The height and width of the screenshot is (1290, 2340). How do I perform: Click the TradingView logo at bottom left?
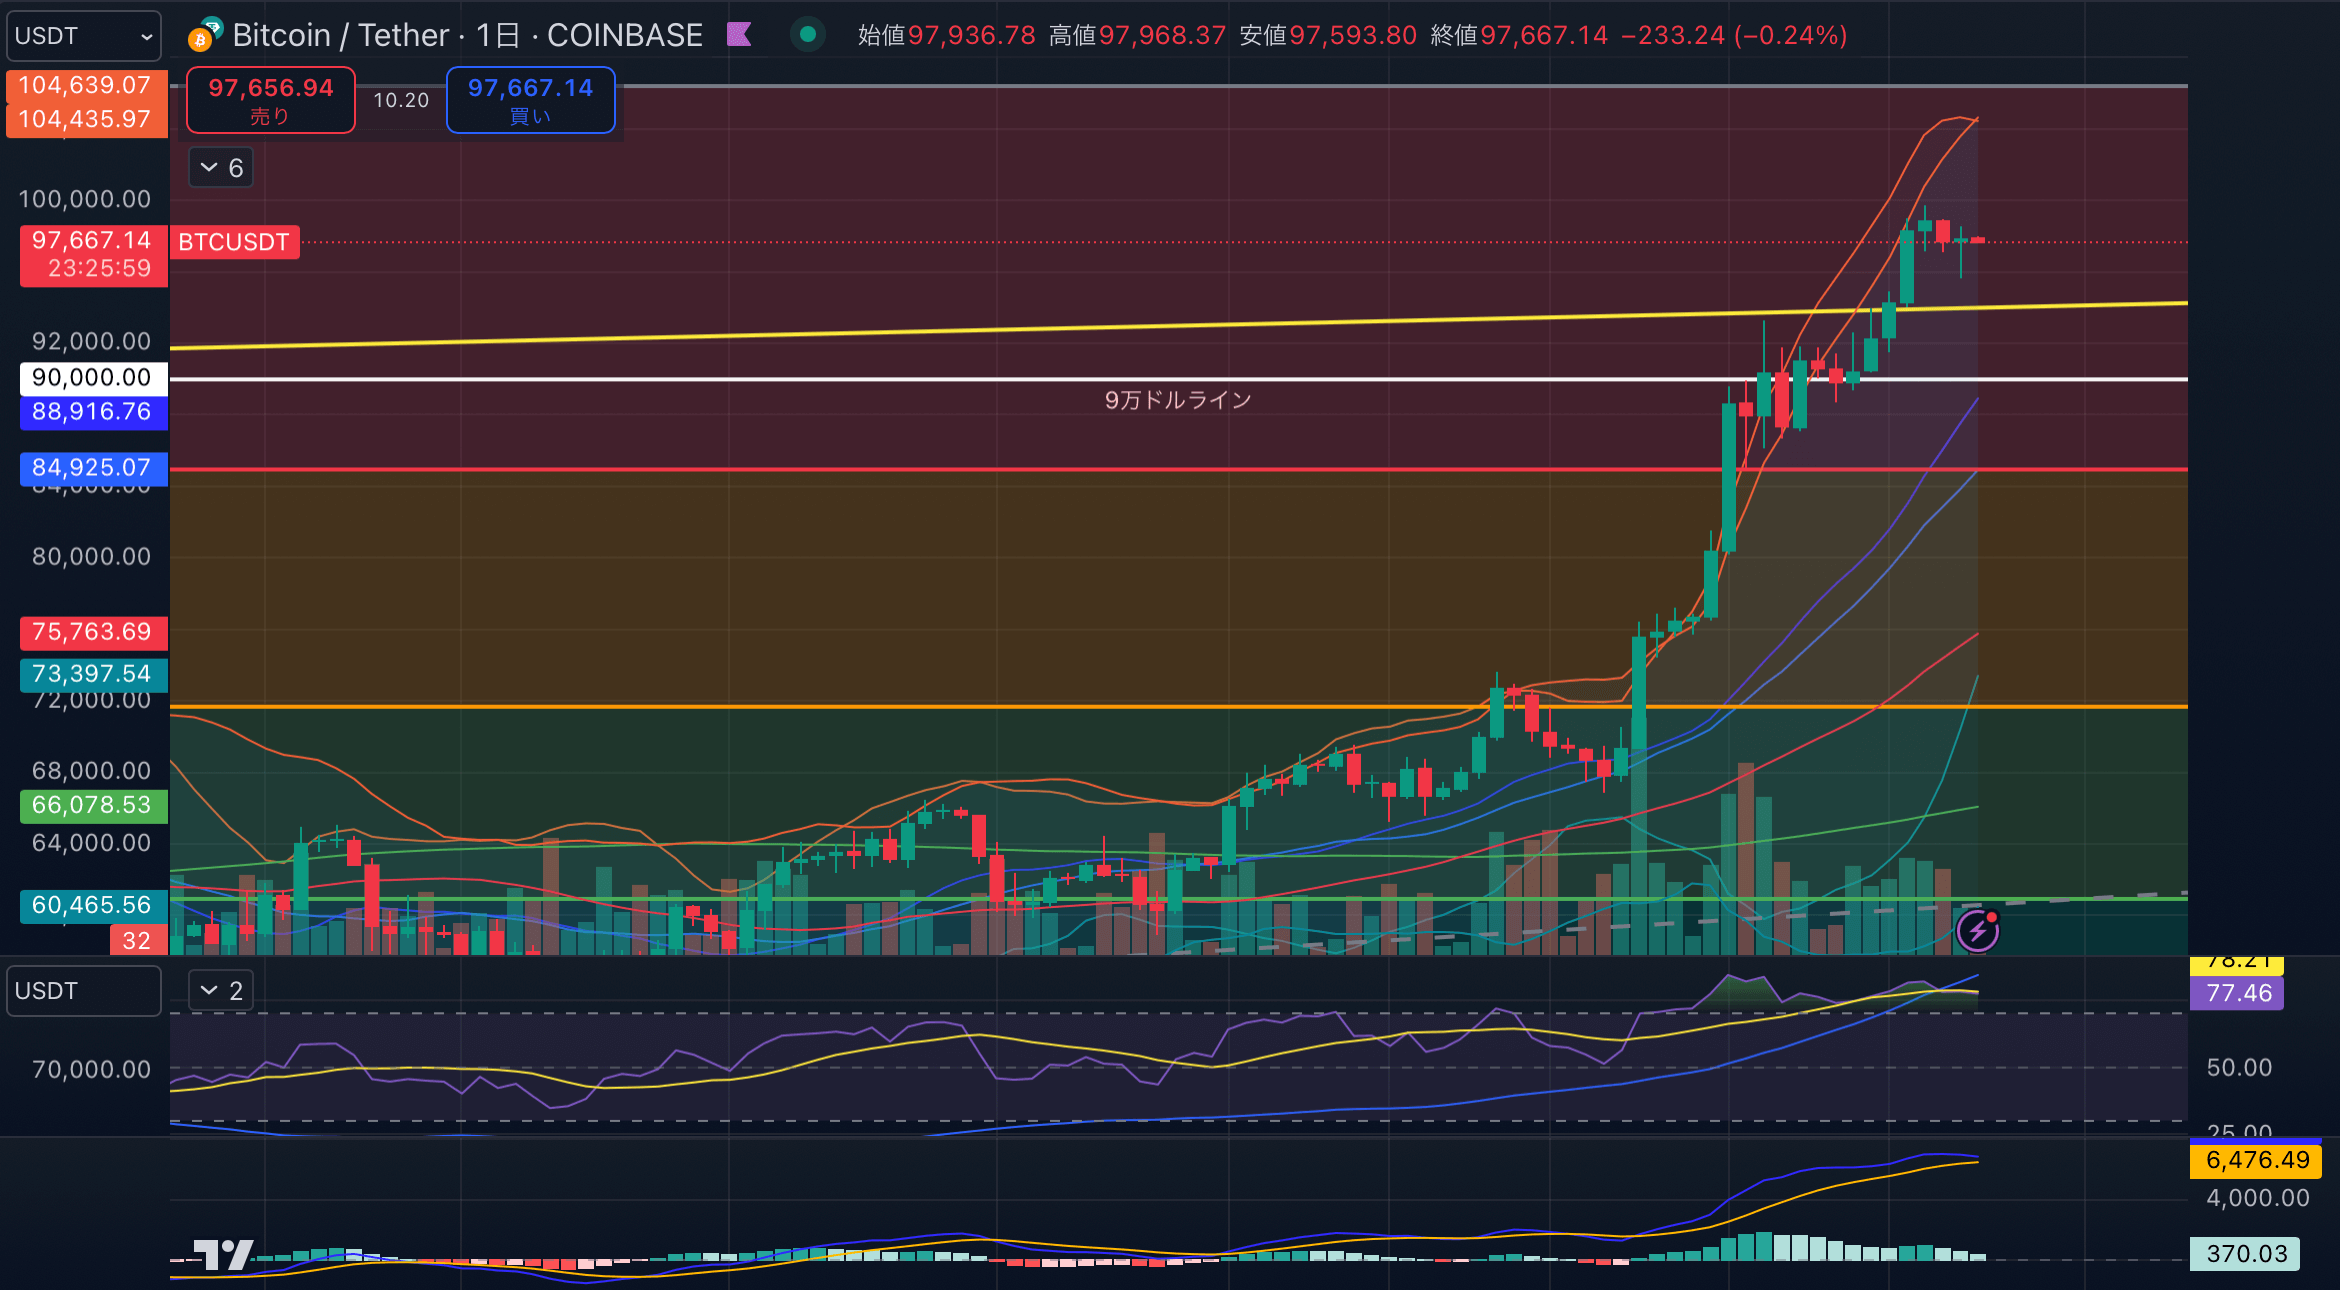tap(221, 1253)
